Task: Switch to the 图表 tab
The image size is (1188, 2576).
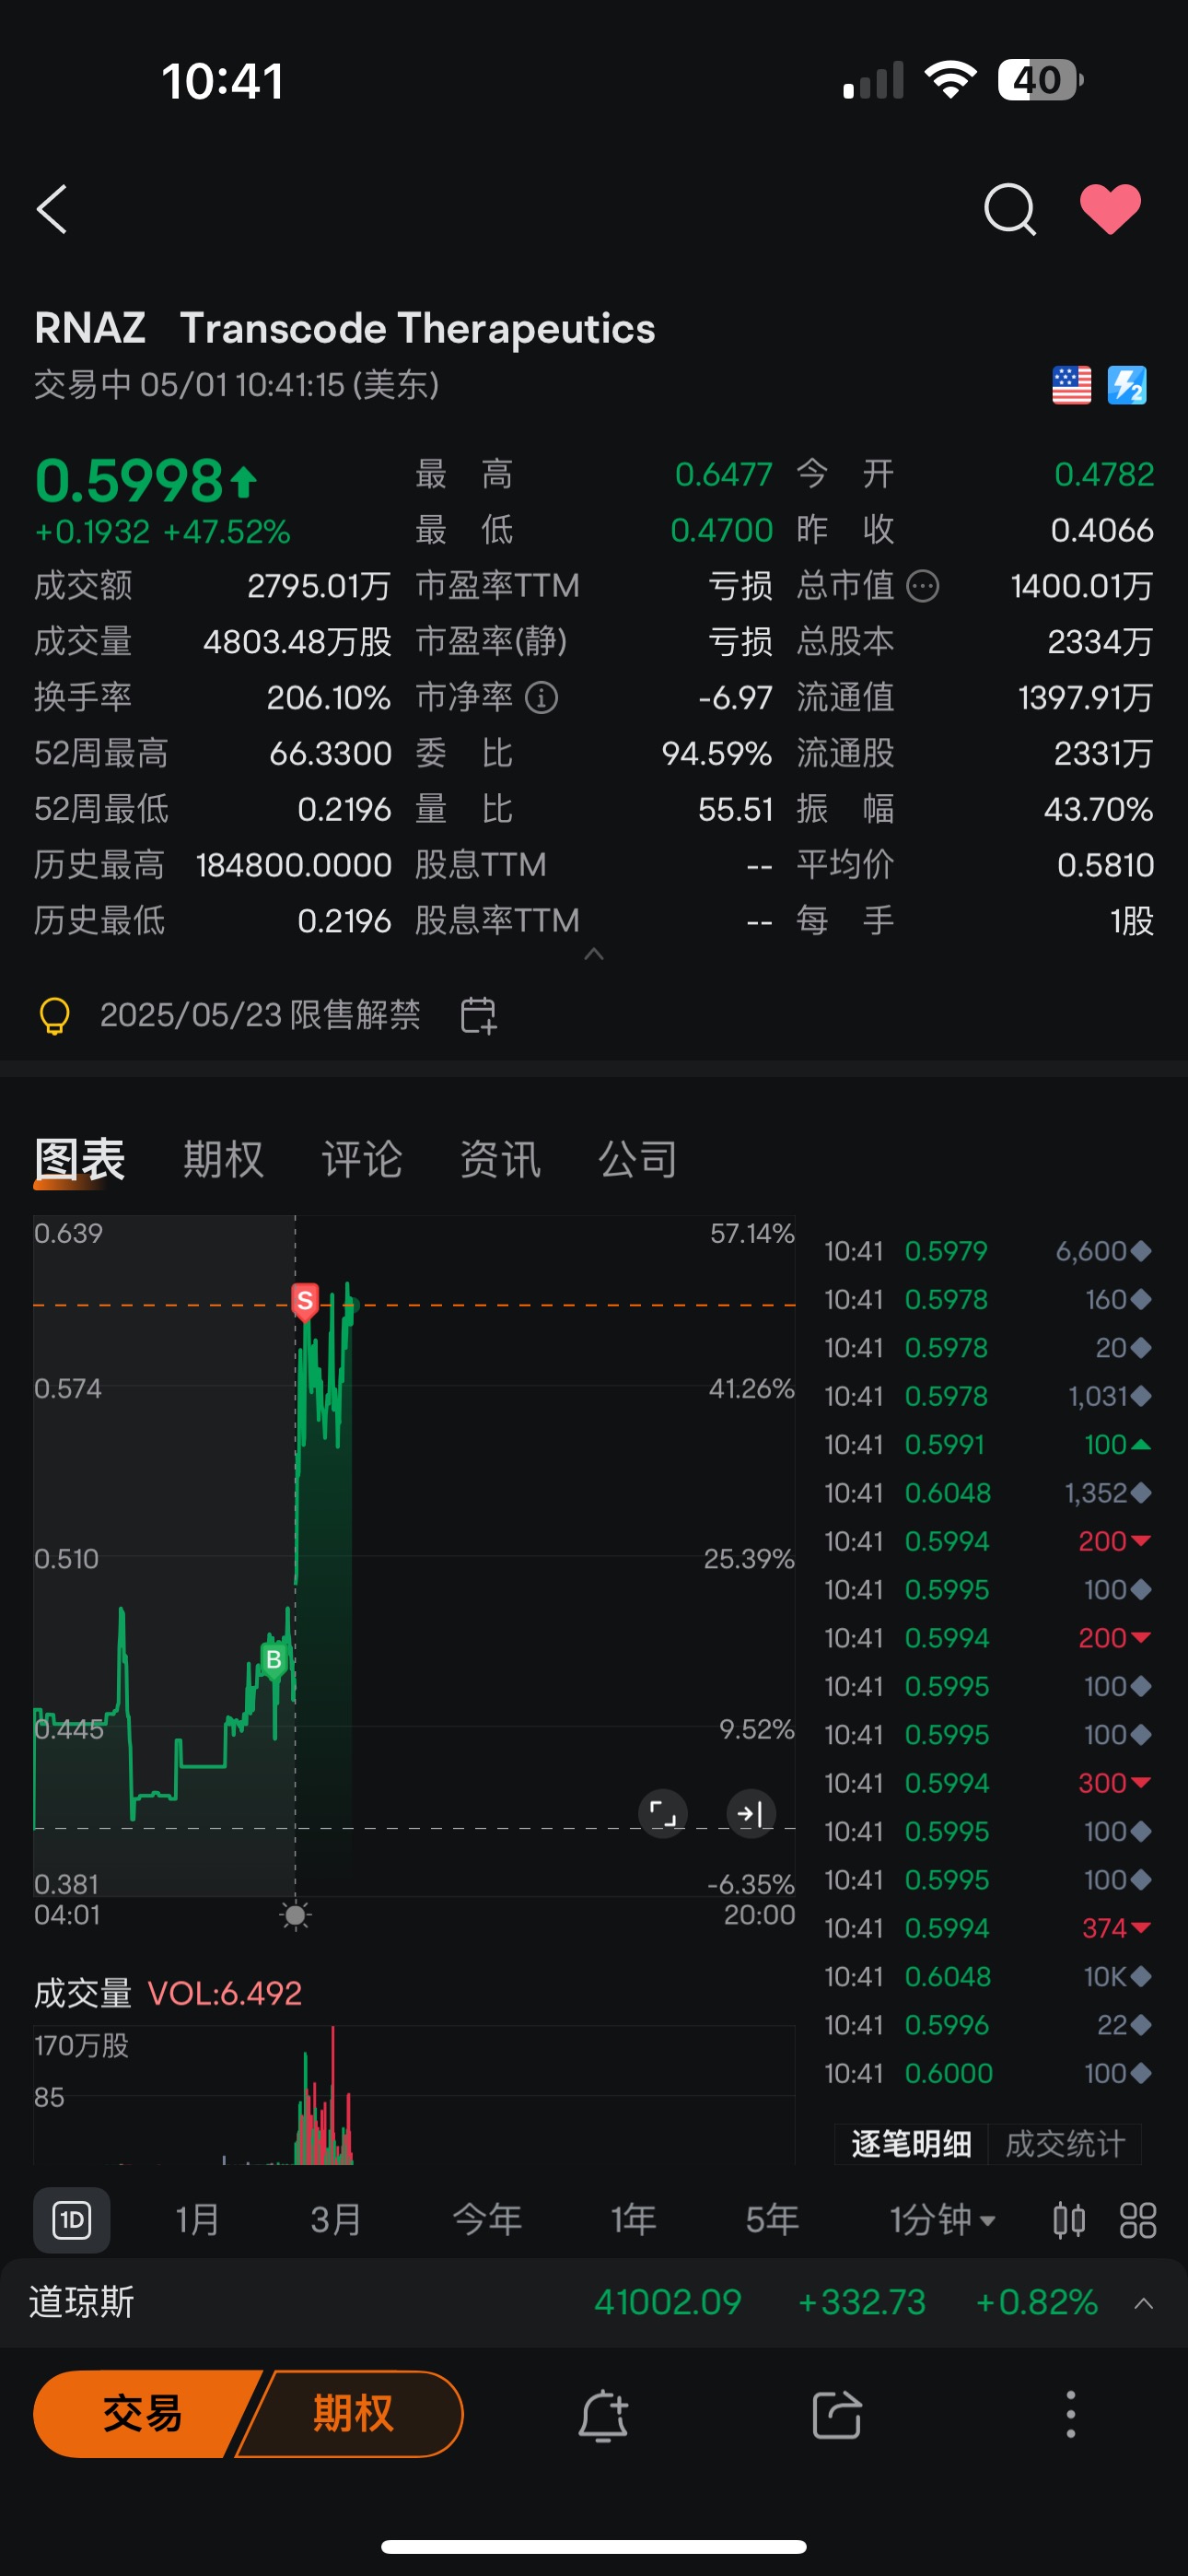Action: 79,1160
